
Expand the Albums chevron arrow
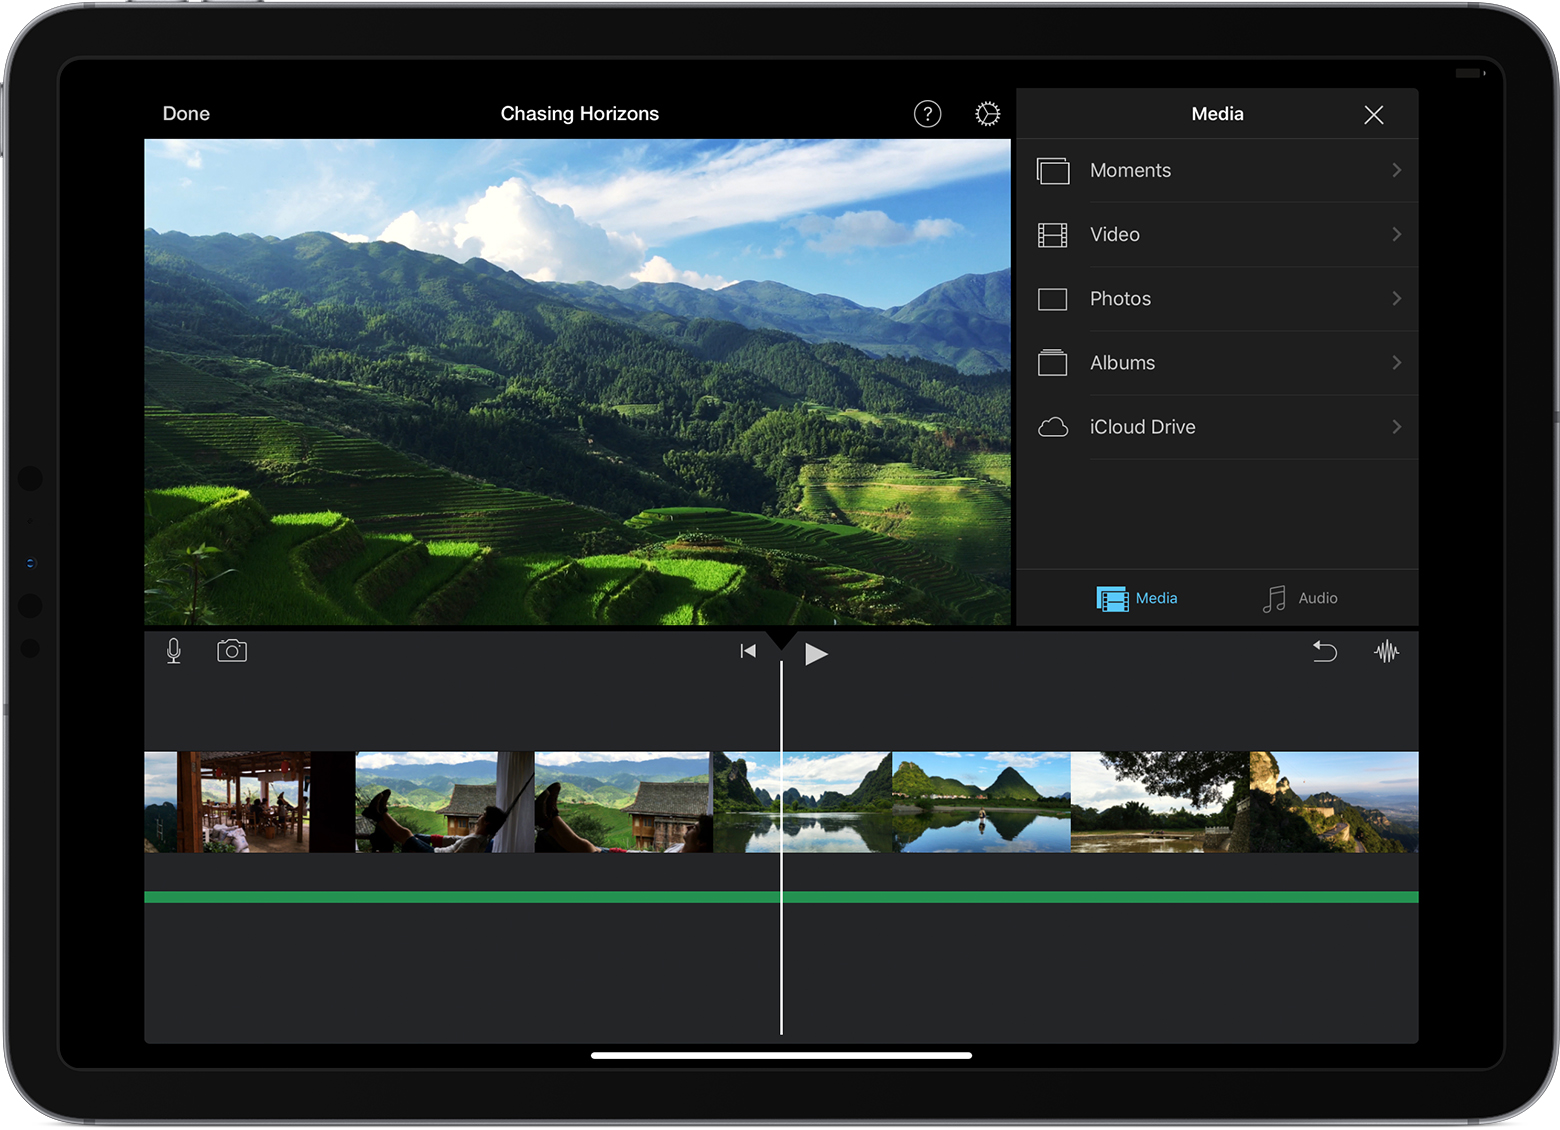[1397, 362]
